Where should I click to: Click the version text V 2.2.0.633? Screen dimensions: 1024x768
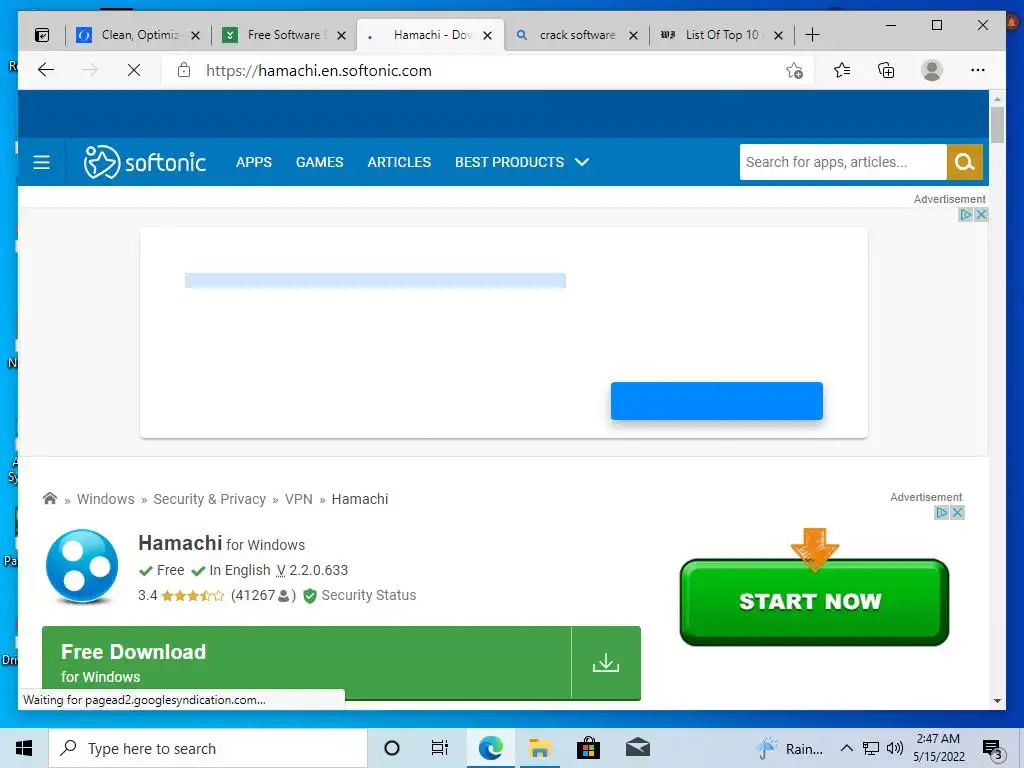pyautogui.click(x=312, y=570)
